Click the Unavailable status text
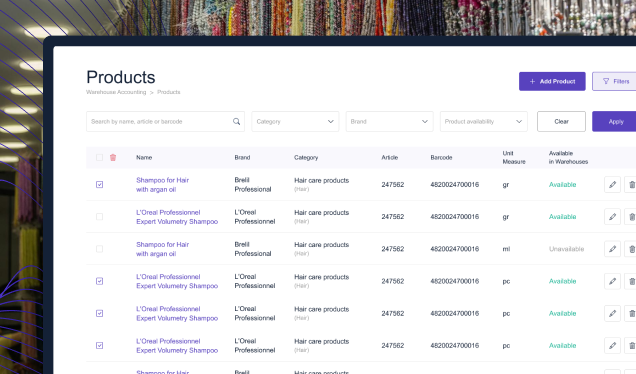This screenshot has width=636, height=374. [566, 249]
